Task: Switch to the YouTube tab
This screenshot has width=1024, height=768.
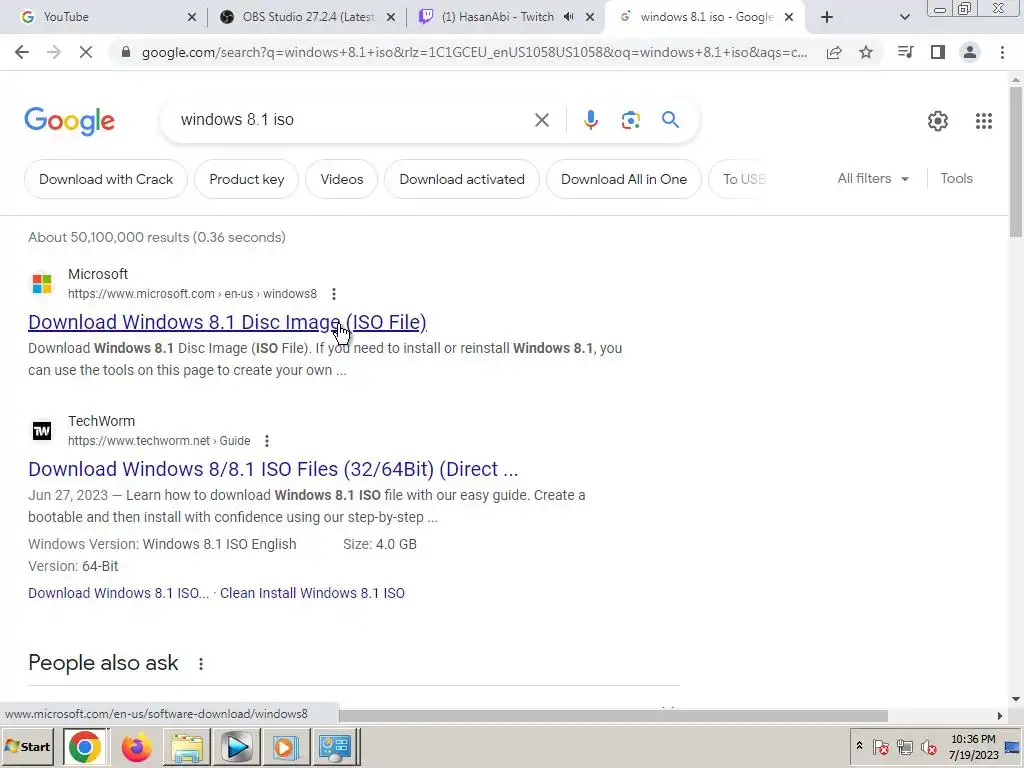Action: coord(104,17)
